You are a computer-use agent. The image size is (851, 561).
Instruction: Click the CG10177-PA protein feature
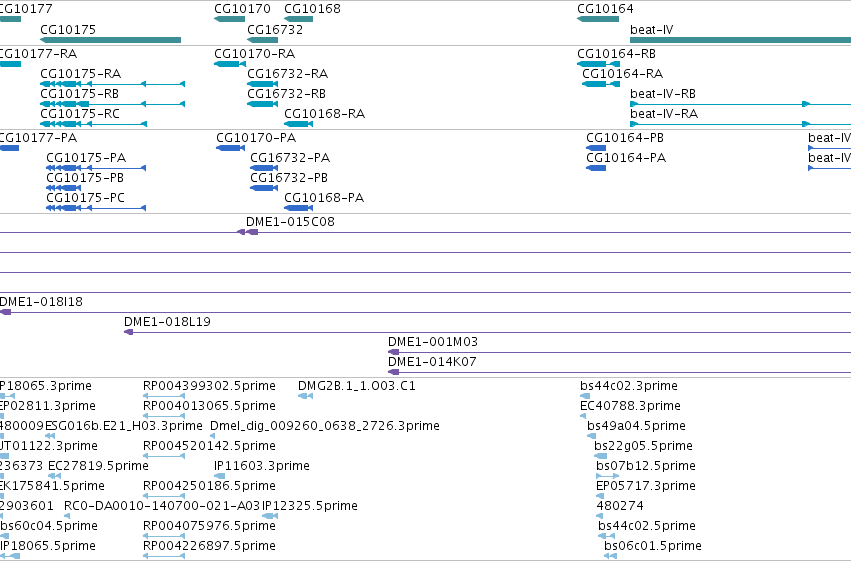pyautogui.click(x=9, y=148)
